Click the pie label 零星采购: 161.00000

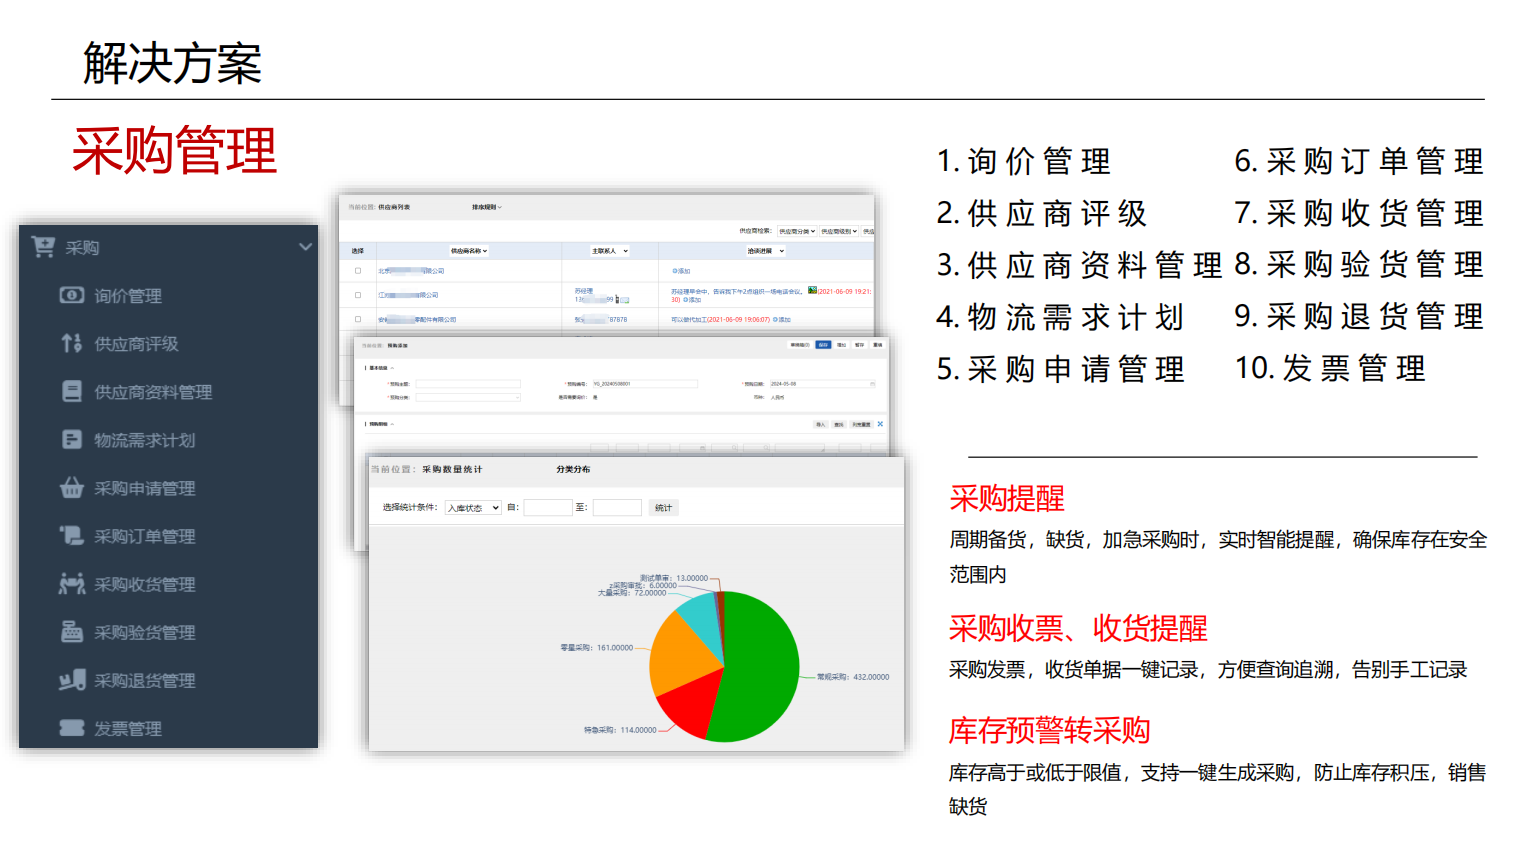pyautogui.click(x=597, y=648)
